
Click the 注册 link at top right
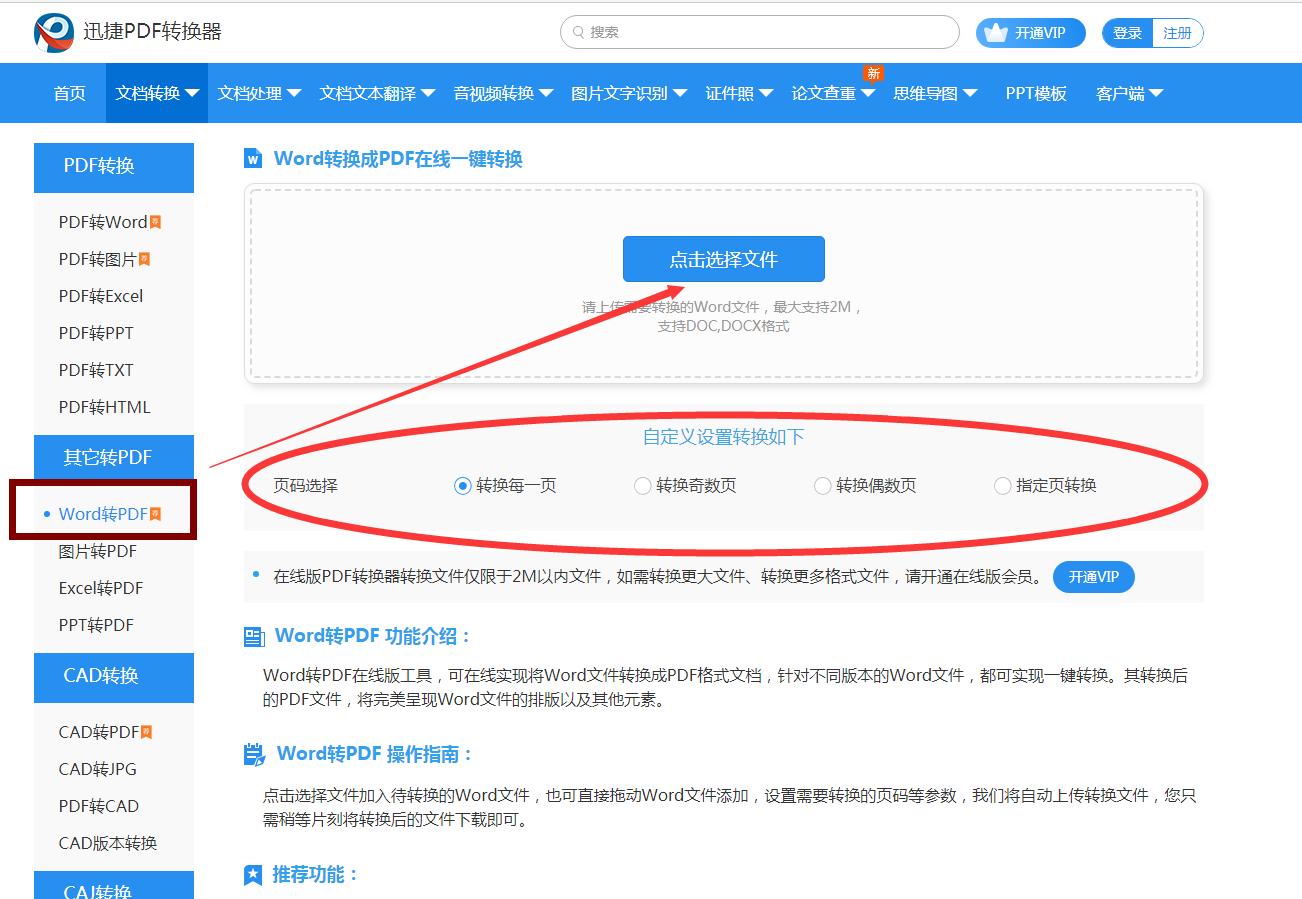click(x=1177, y=32)
